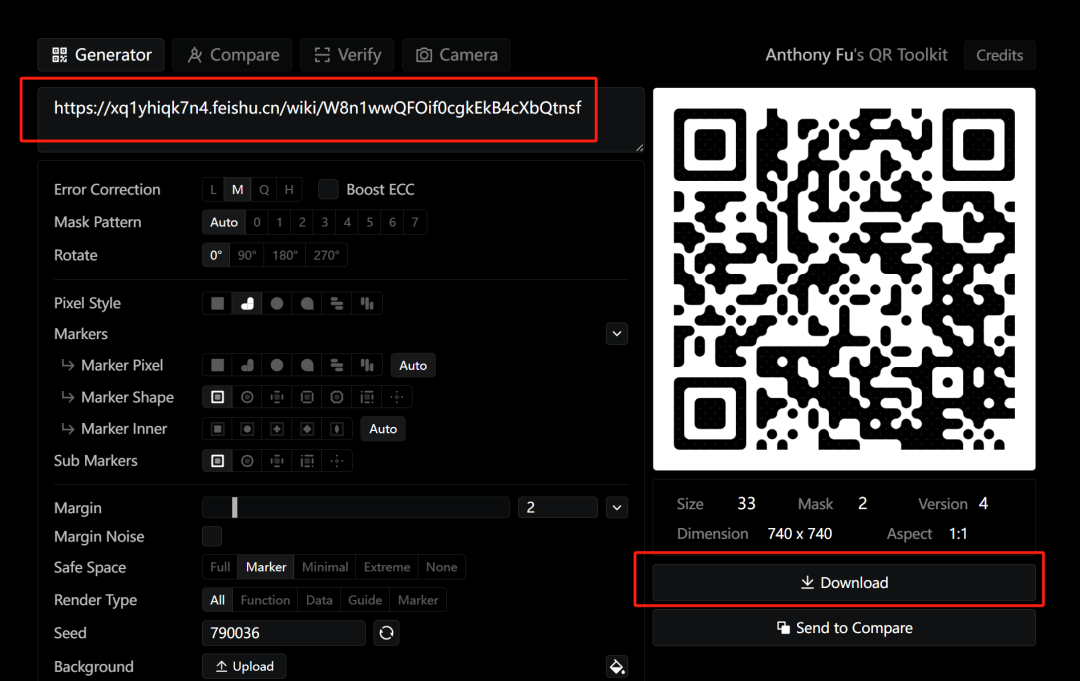
Task: Rotate the QR code by 90°
Action: pyautogui.click(x=247, y=255)
